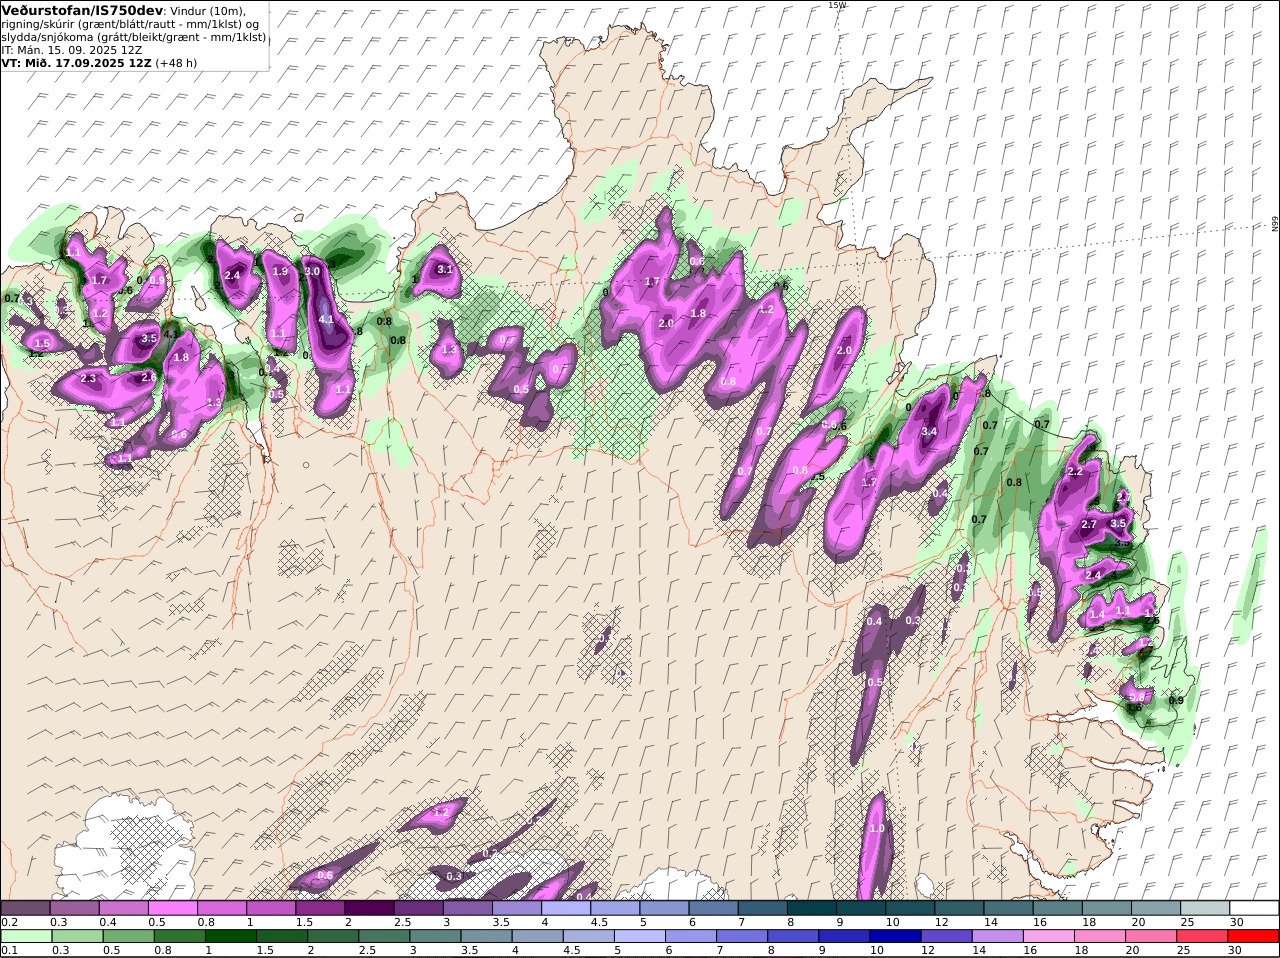The width and height of the screenshot is (1280, 958).
Task: Select the bright pink 0.5–0.8 snow swatch
Action: click(172, 908)
